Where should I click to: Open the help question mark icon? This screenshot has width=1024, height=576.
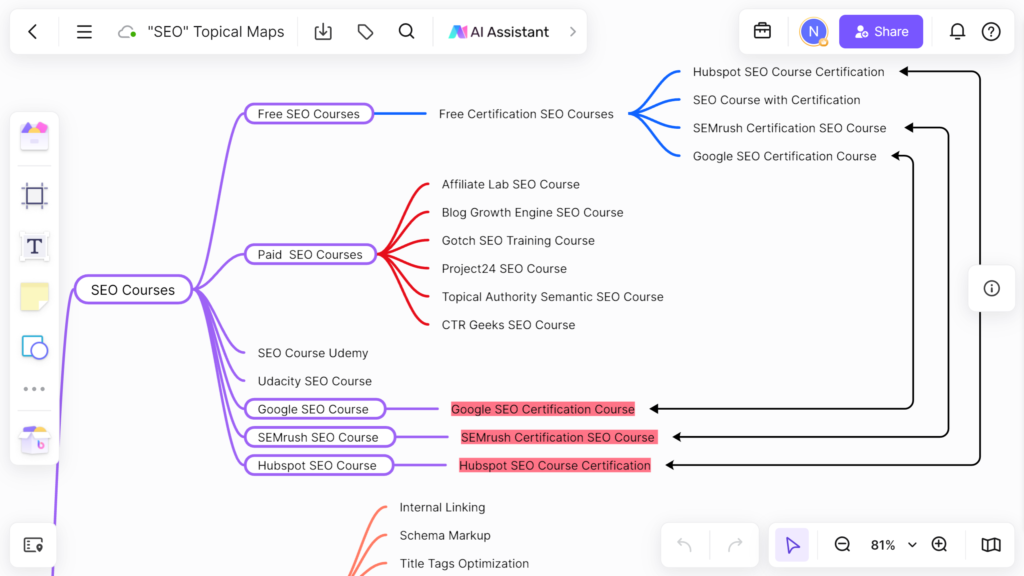pos(991,32)
